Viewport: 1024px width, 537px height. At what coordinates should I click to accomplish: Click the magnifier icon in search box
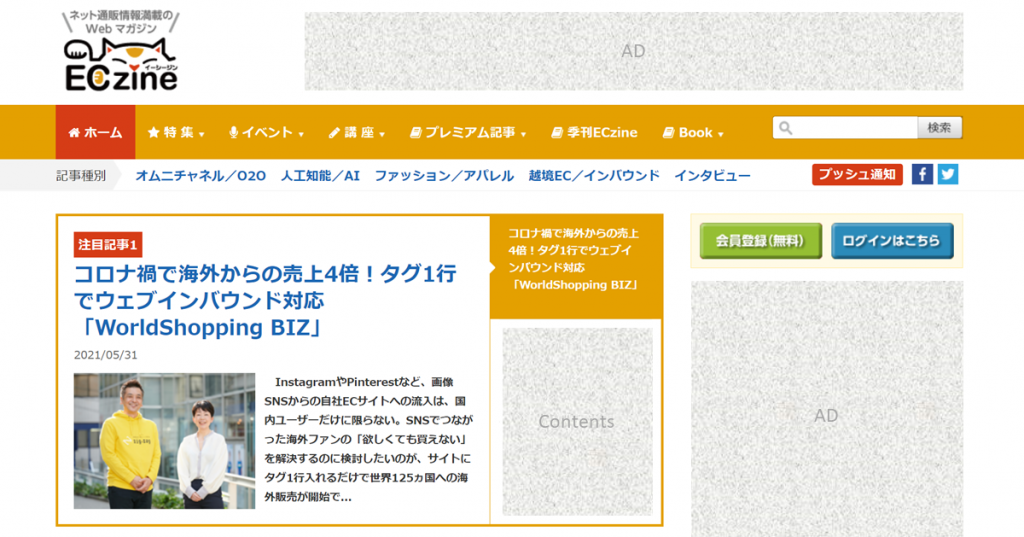786,128
